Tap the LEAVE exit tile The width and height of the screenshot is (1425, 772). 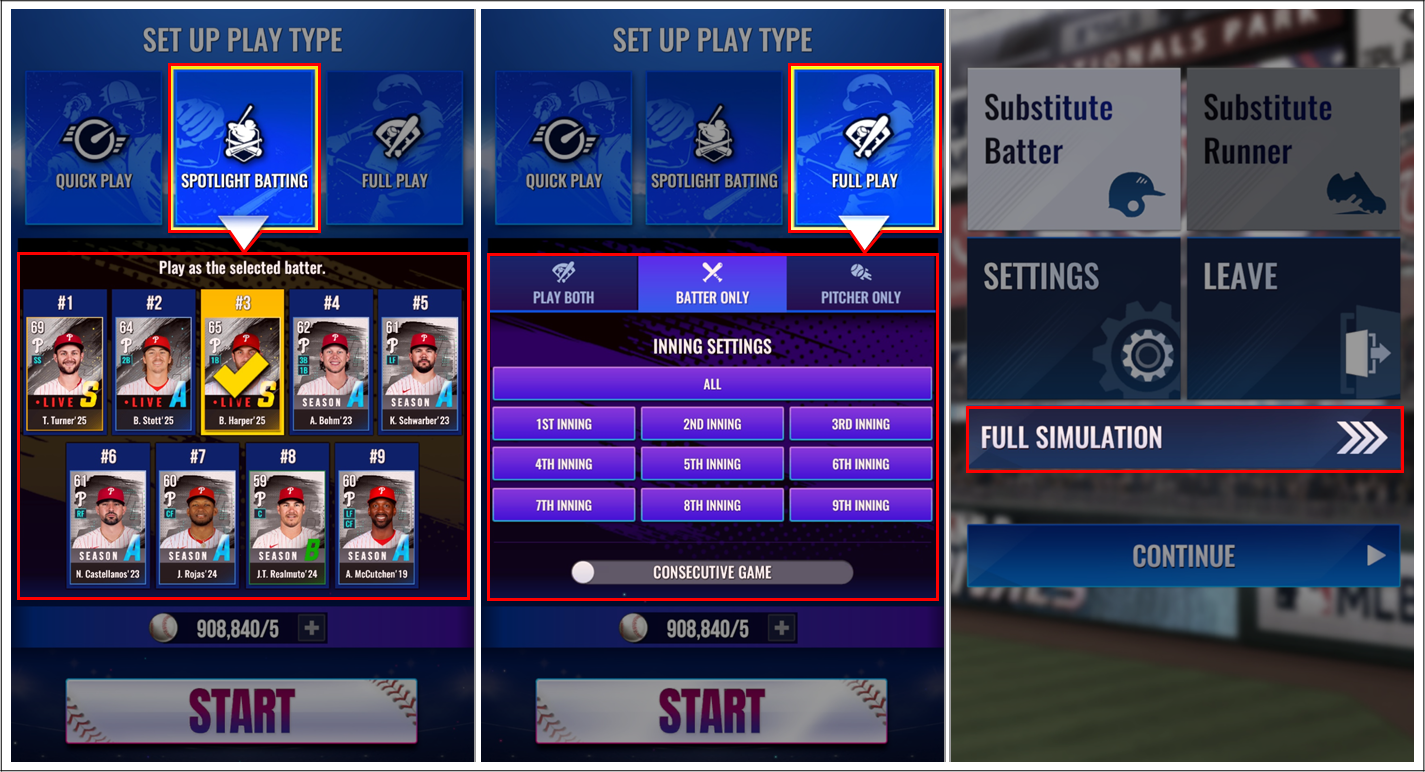(x=1293, y=318)
